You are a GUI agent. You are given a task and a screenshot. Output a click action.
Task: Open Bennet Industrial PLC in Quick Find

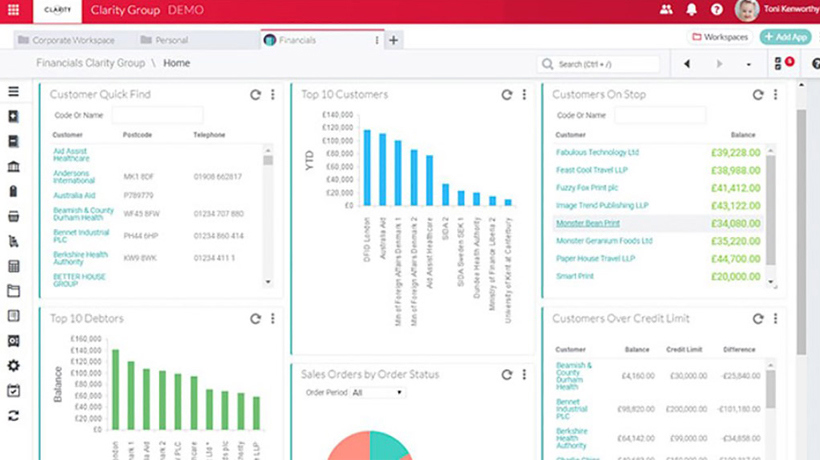81,236
